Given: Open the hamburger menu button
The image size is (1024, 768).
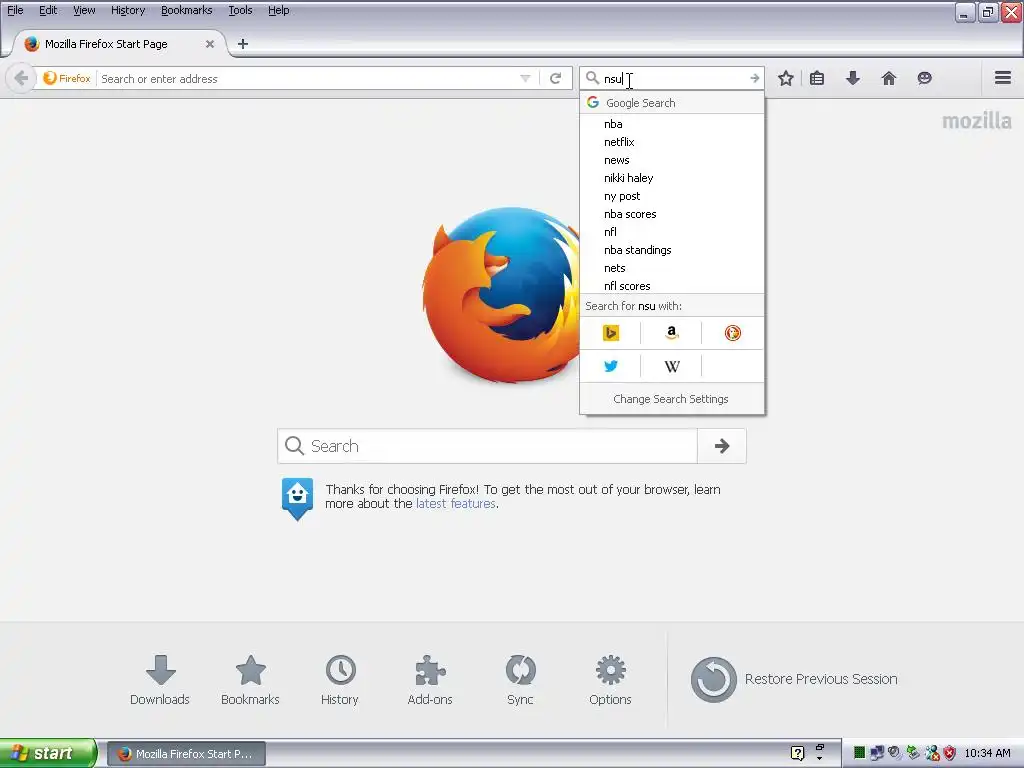Looking at the screenshot, I should pos(1003,78).
